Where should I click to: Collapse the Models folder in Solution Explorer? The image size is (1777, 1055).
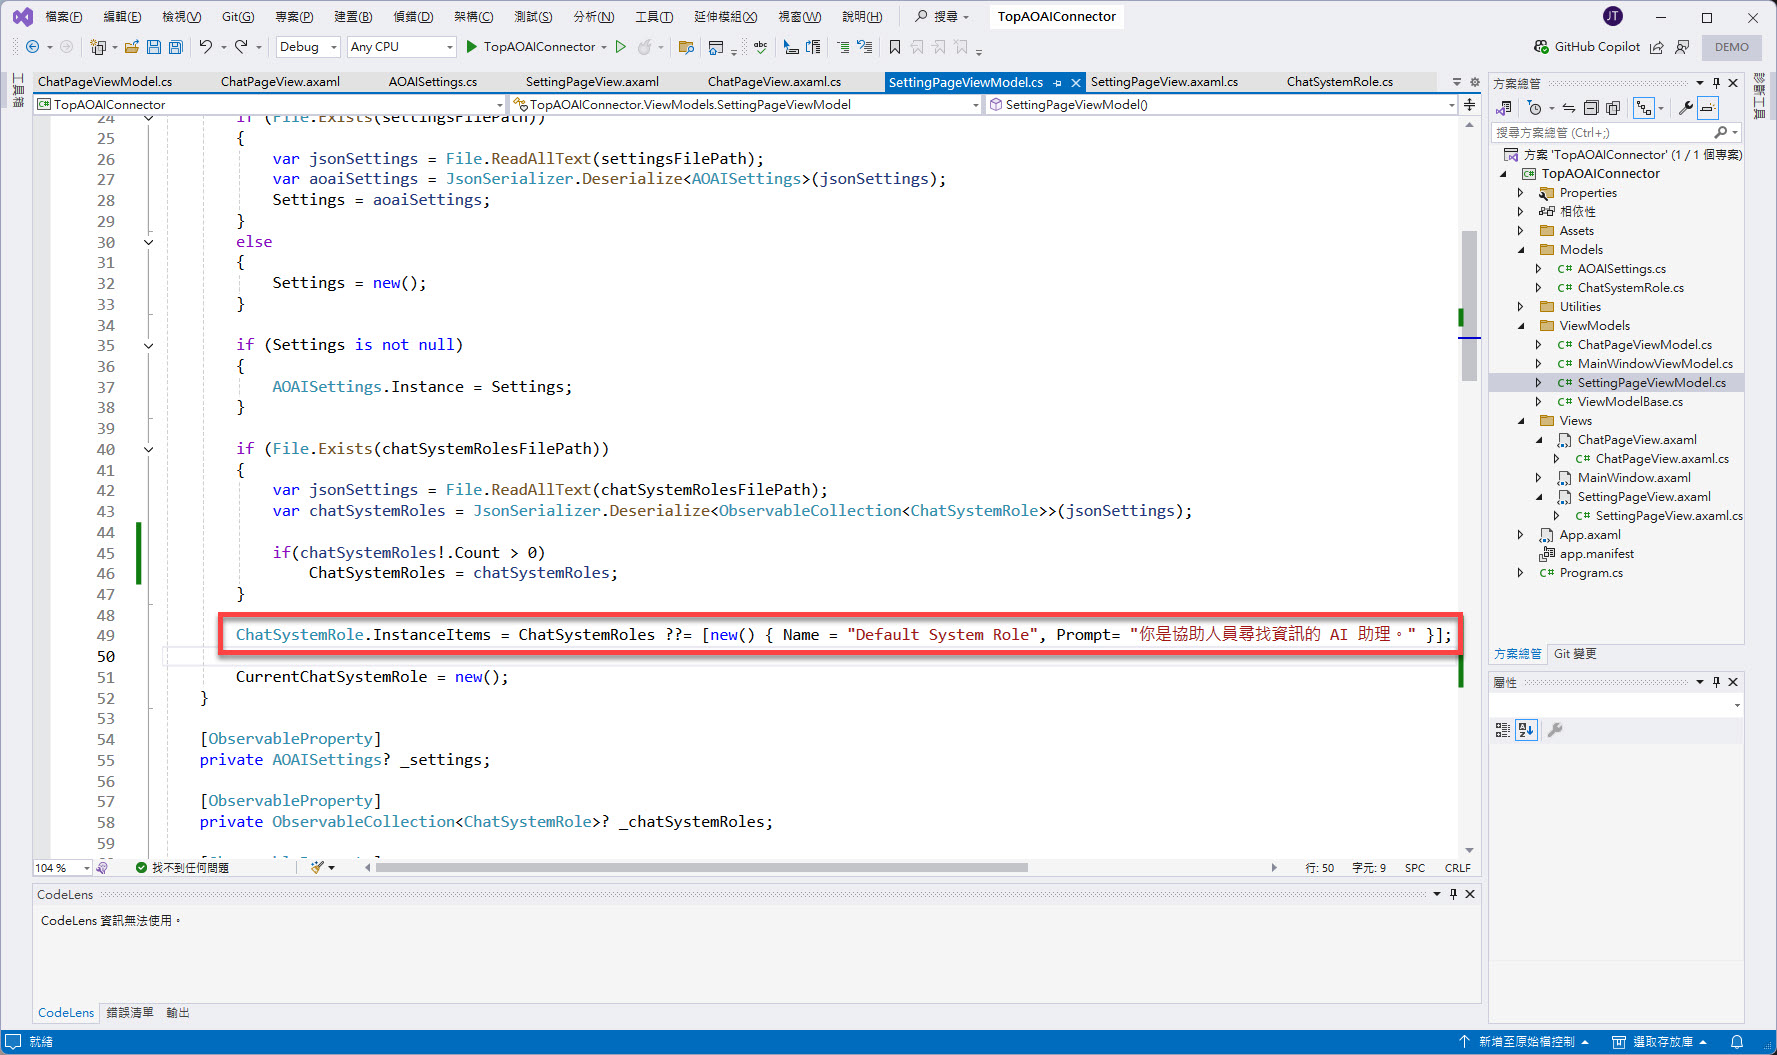point(1521,250)
